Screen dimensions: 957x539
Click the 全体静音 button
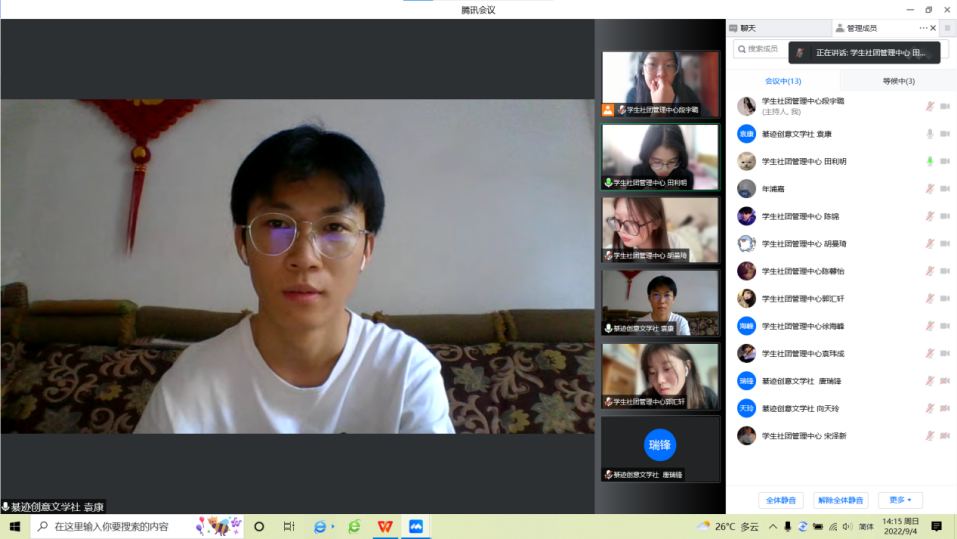[x=780, y=500]
